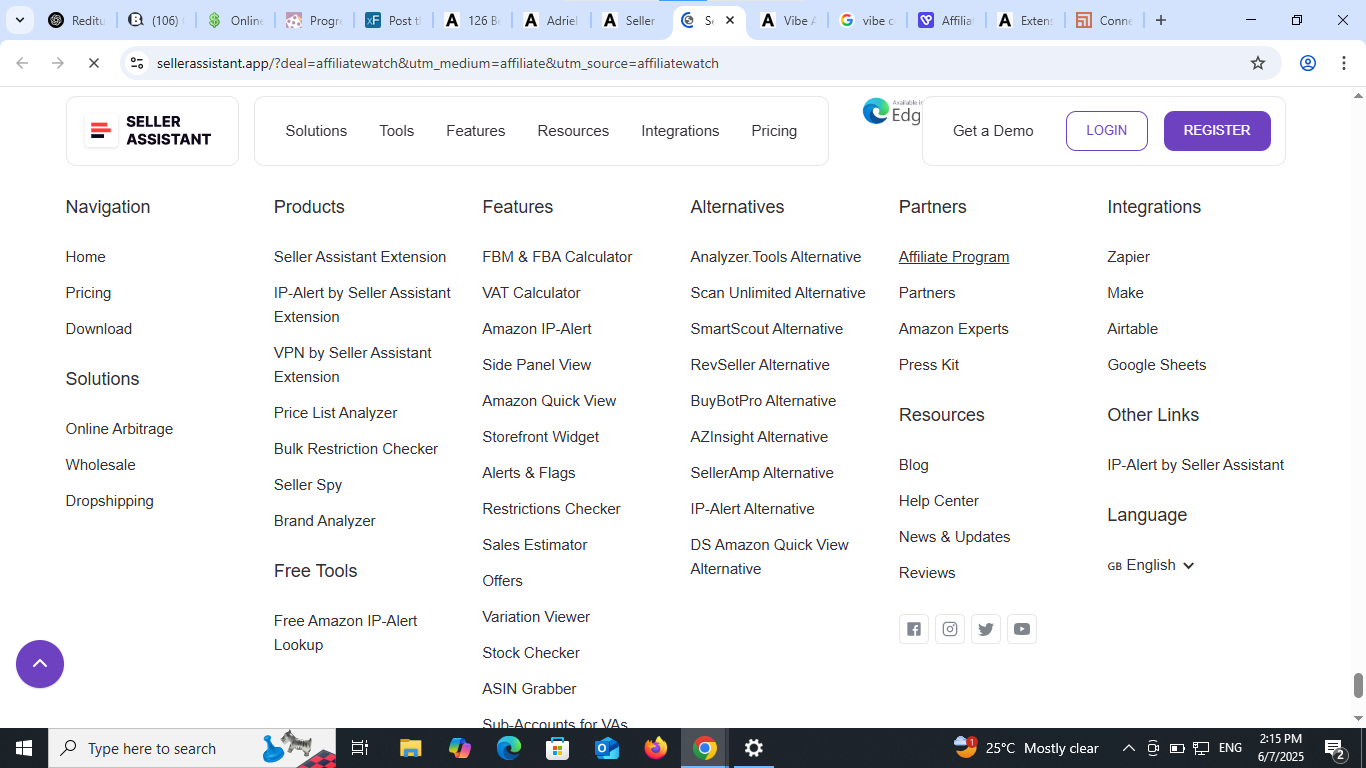This screenshot has width=1366, height=768.
Task: Open Zapier integration link
Action: click(1128, 257)
